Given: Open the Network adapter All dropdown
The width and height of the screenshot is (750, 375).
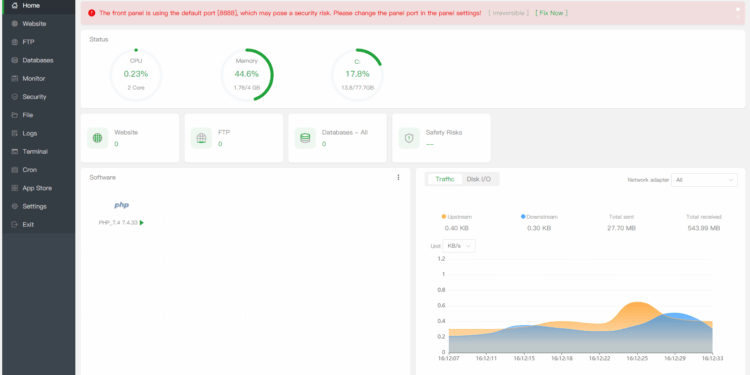Looking at the screenshot, I should tap(705, 180).
